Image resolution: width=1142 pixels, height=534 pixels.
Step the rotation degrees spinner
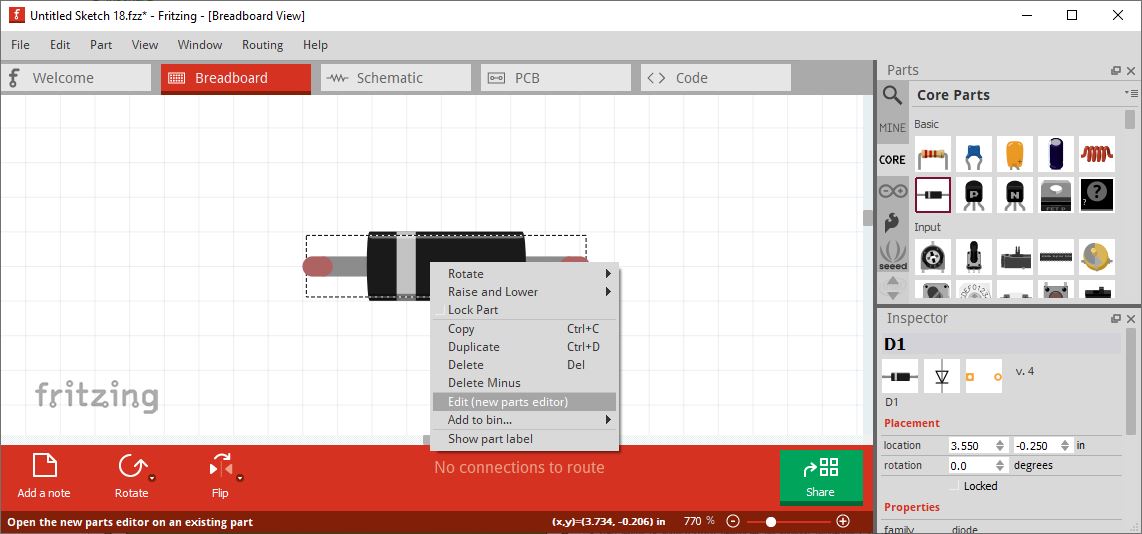[1001, 466]
